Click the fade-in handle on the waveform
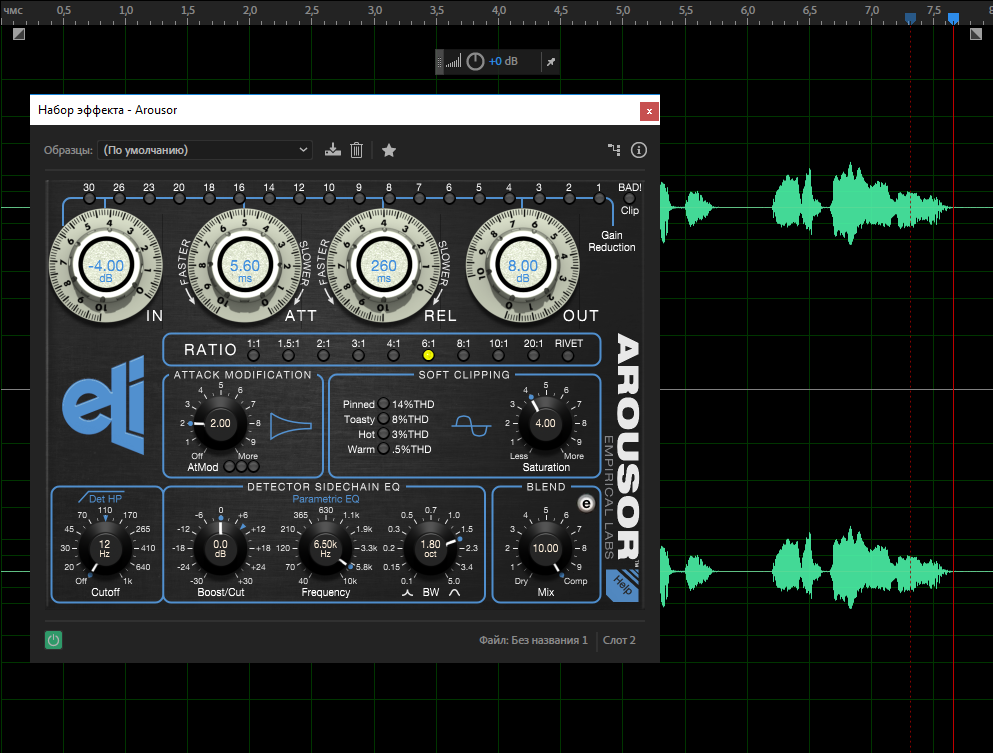 [19, 34]
